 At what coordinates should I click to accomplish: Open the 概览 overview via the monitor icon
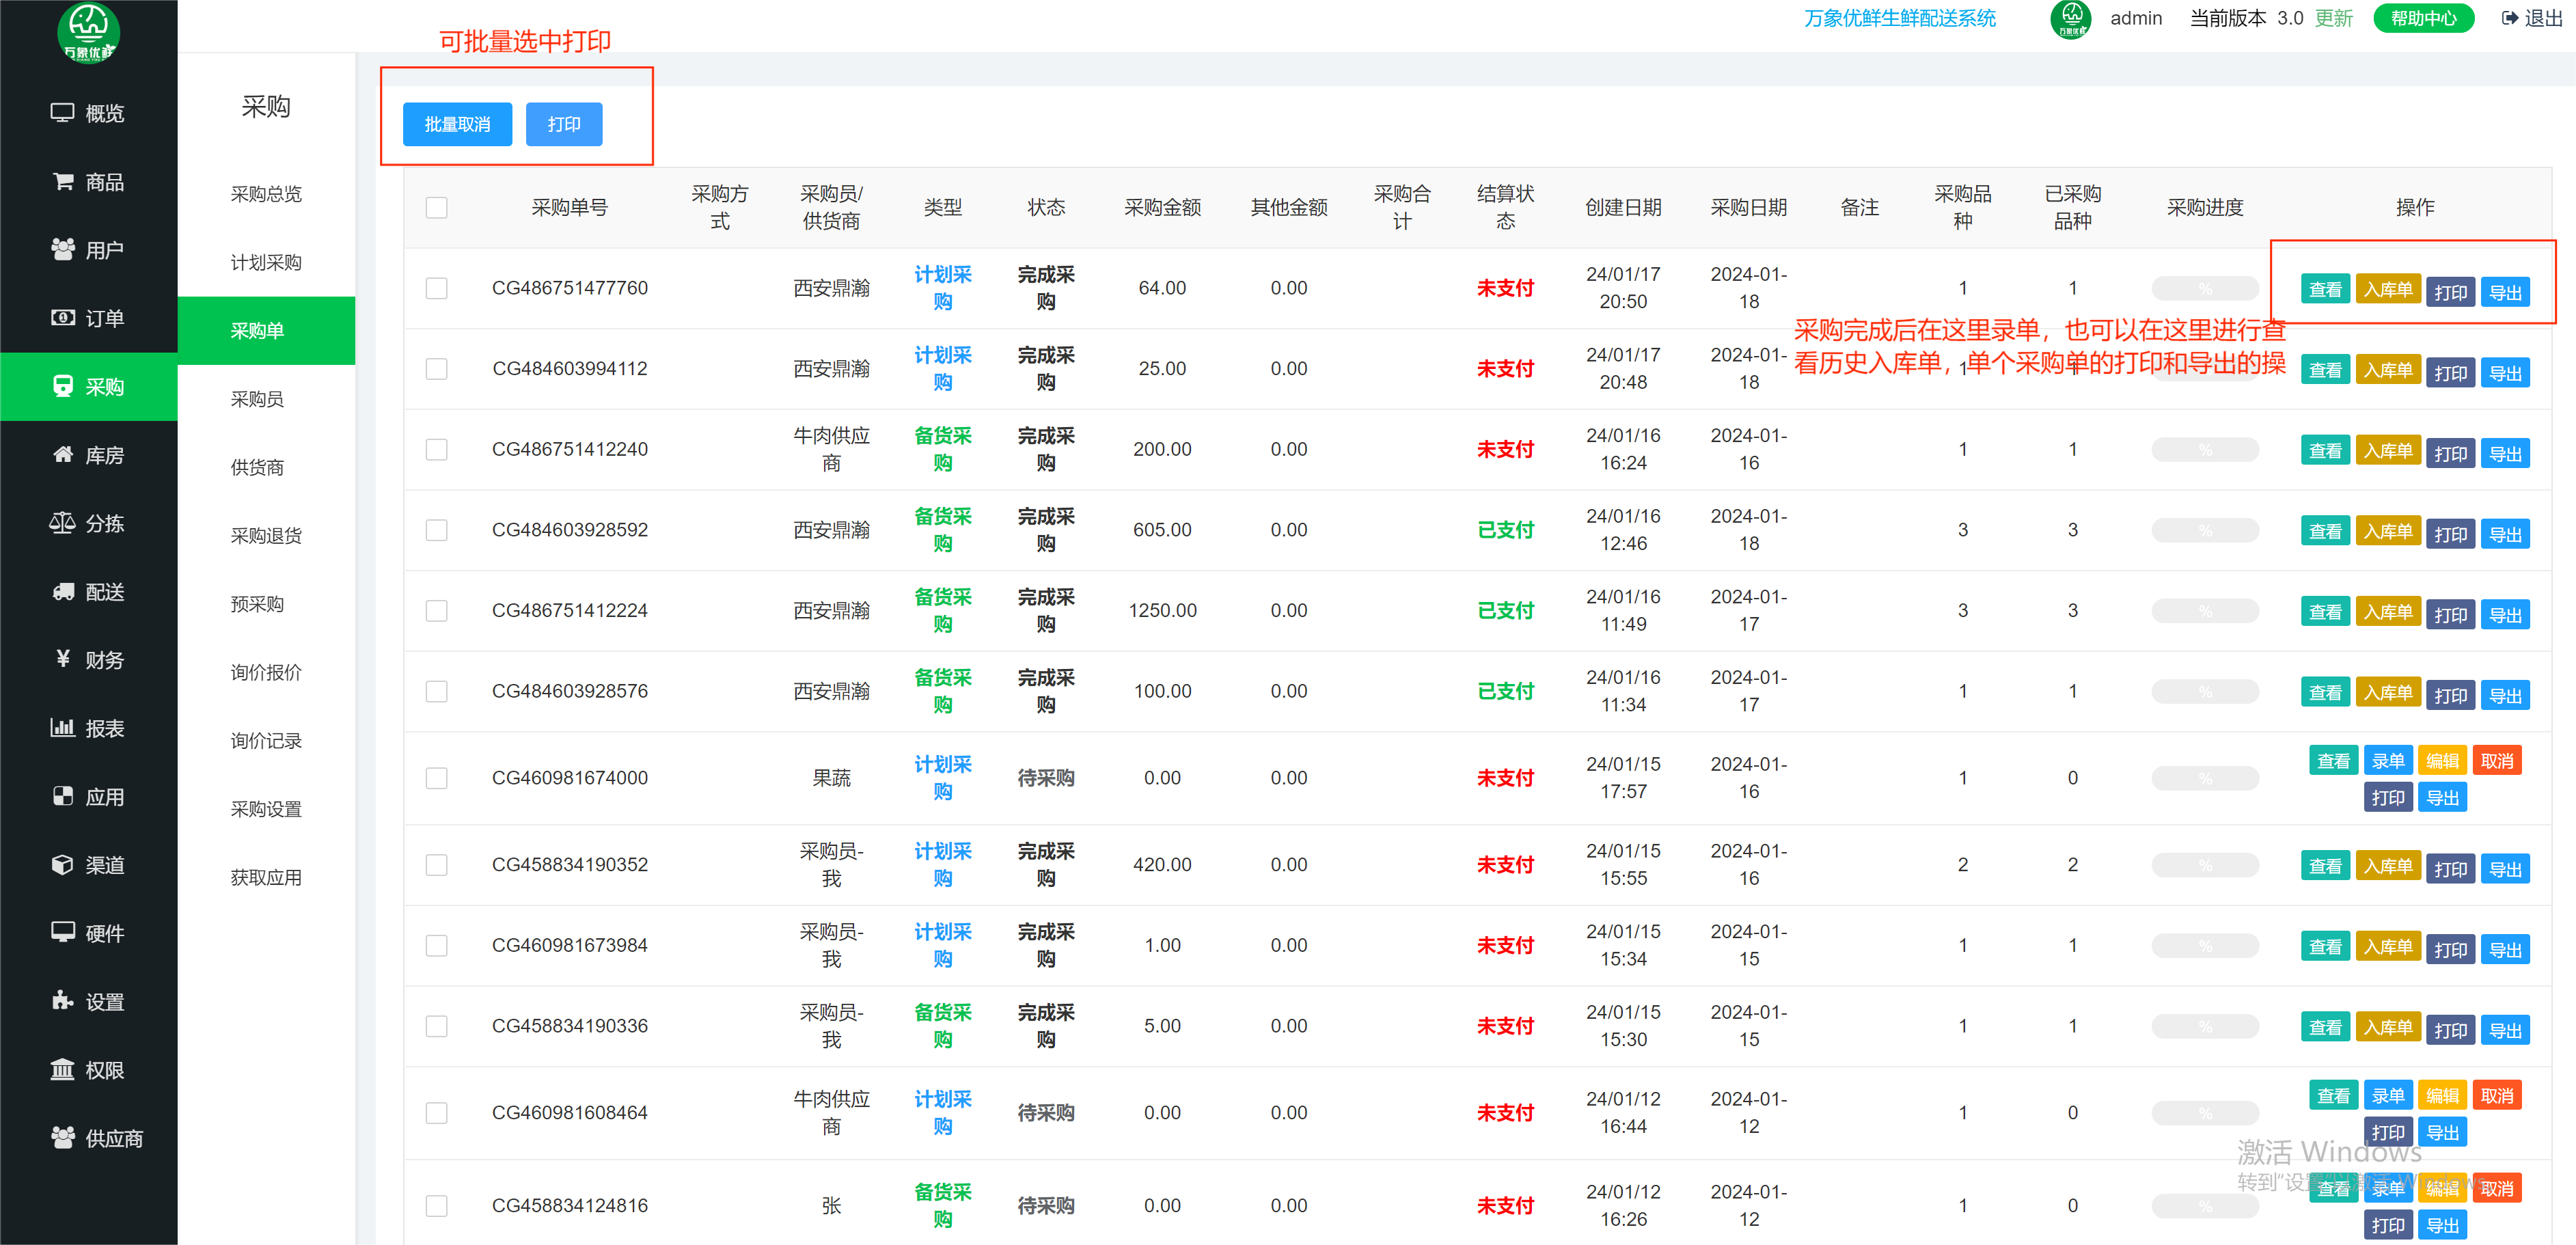pyautogui.click(x=62, y=113)
